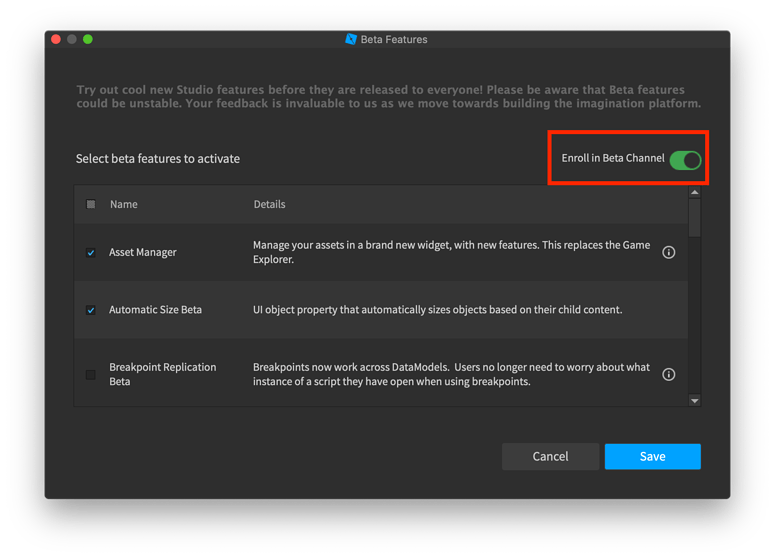Open info icon for Asset Manager
The image size is (775, 558).
pyautogui.click(x=668, y=253)
